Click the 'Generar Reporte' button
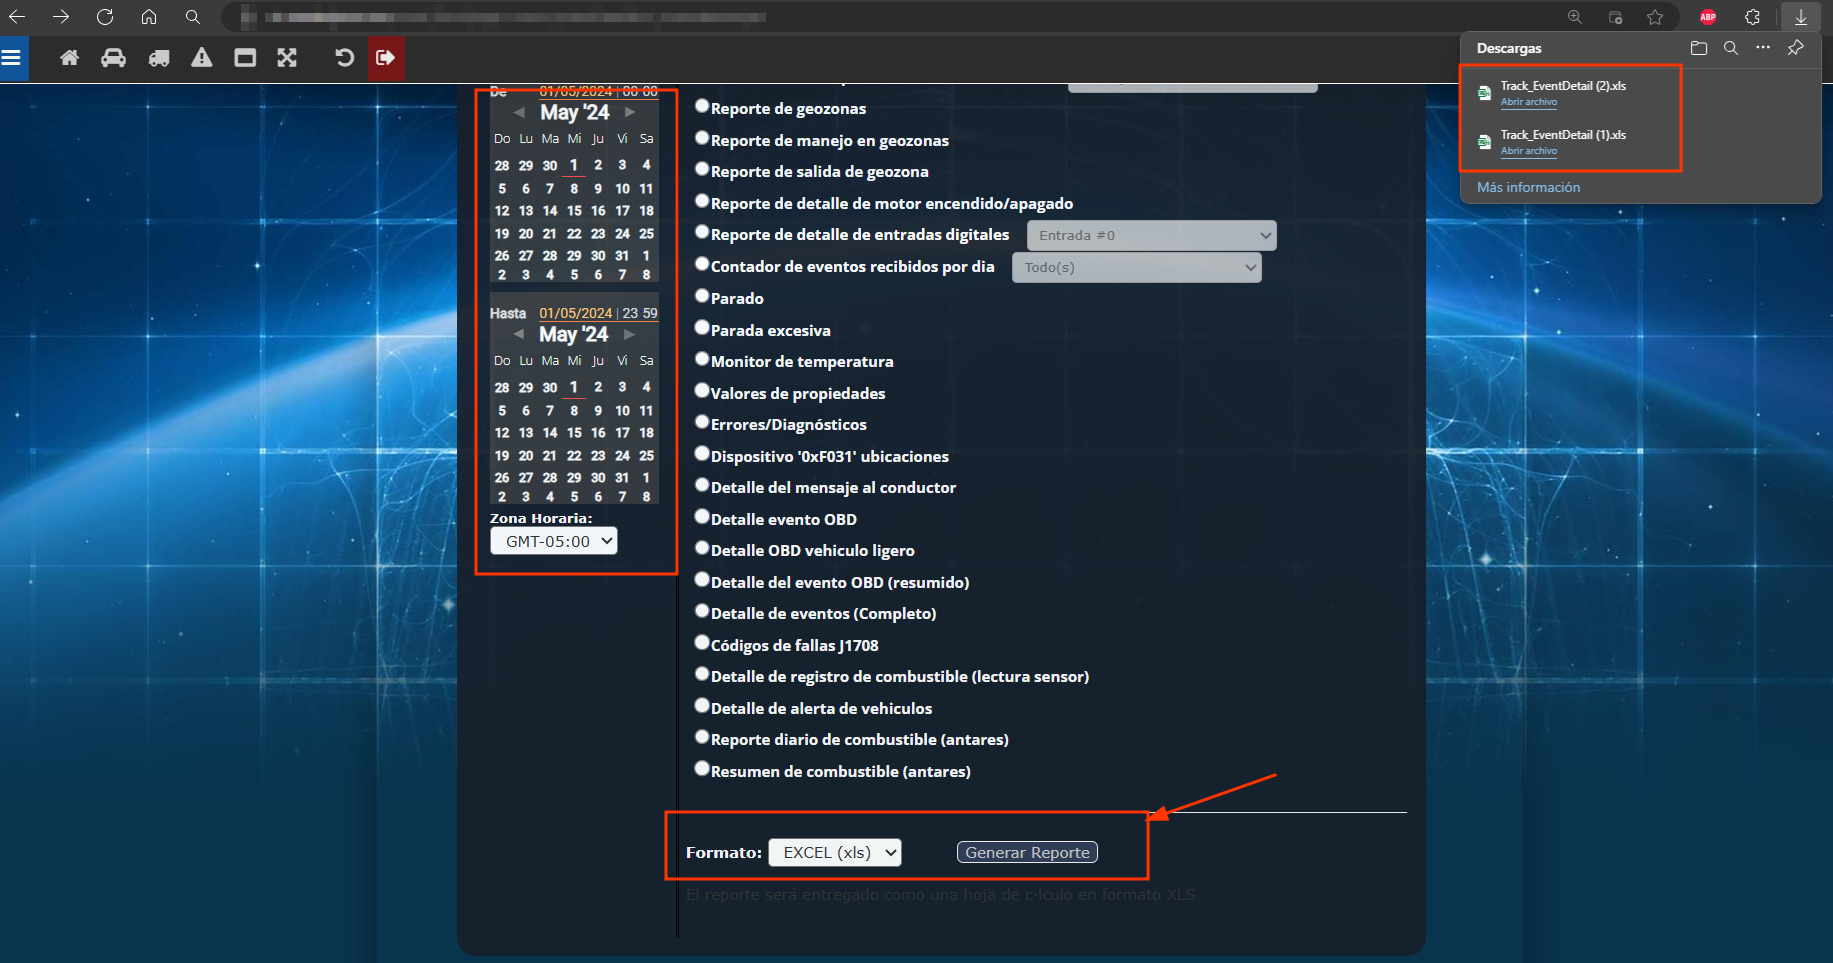 click(1027, 852)
